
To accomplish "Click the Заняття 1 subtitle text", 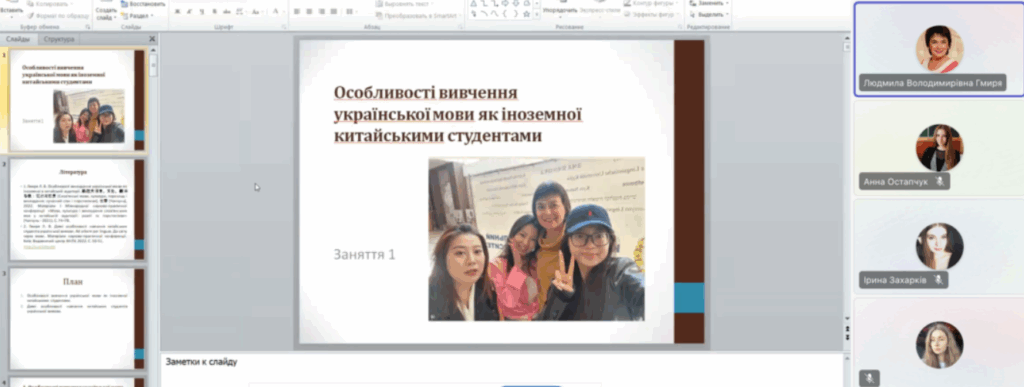I will tap(364, 254).
